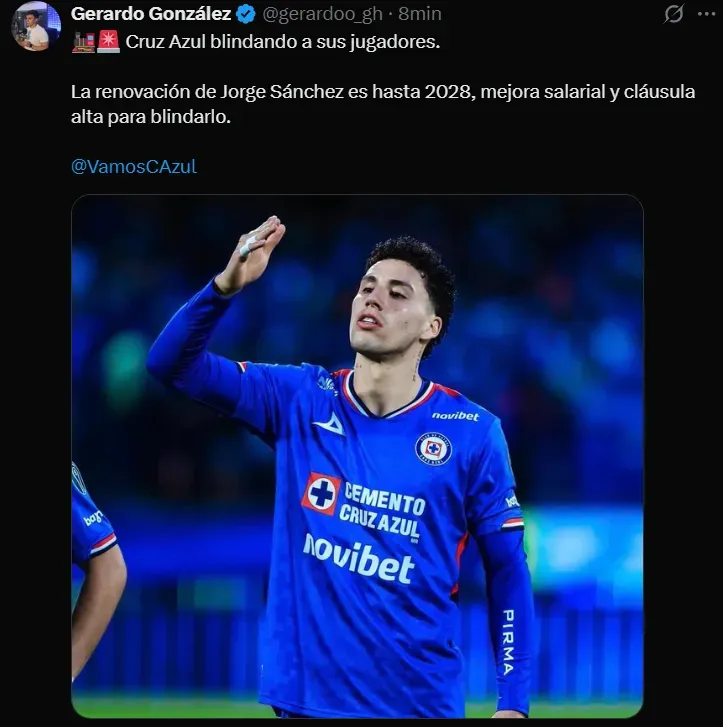Screen dimensions: 723x727
Task: Open the attached player photo
Action: [x=357, y=456]
